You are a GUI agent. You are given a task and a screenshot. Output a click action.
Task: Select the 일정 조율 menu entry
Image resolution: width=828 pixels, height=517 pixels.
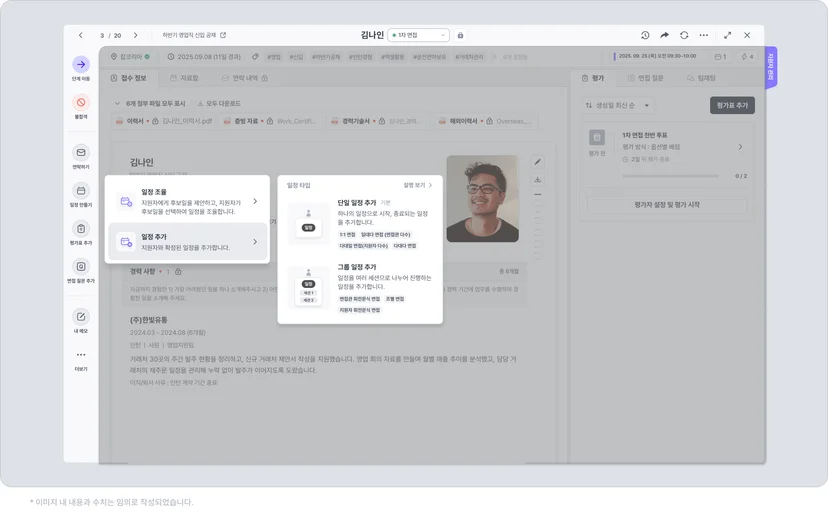(187, 201)
